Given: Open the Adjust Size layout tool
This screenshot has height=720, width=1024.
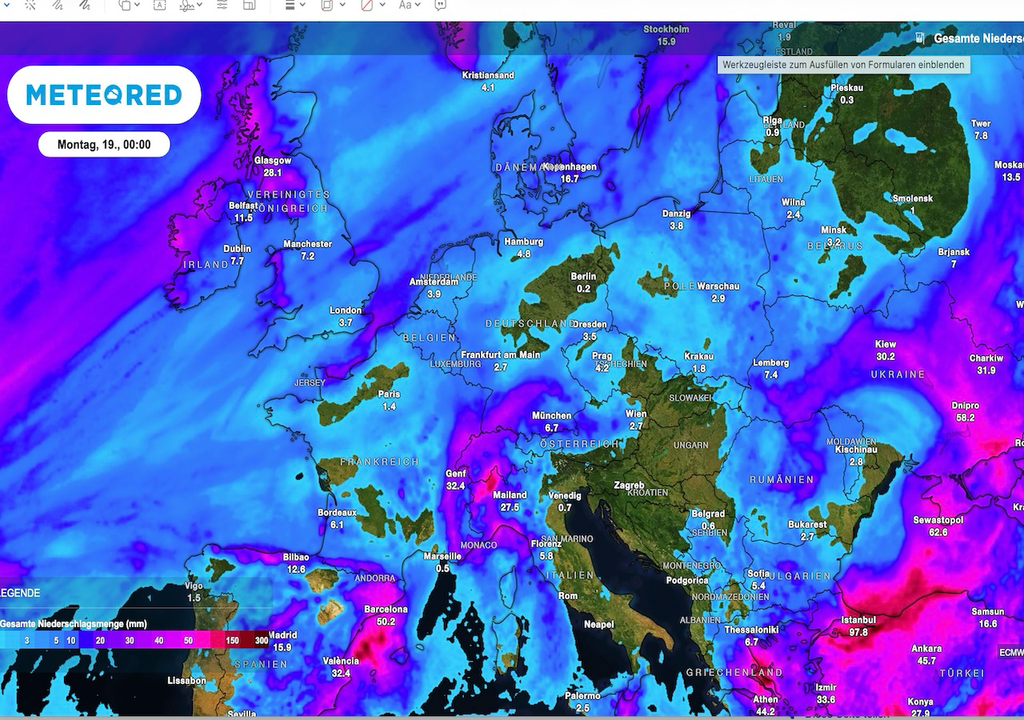Looking at the screenshot, I should 249,5.
